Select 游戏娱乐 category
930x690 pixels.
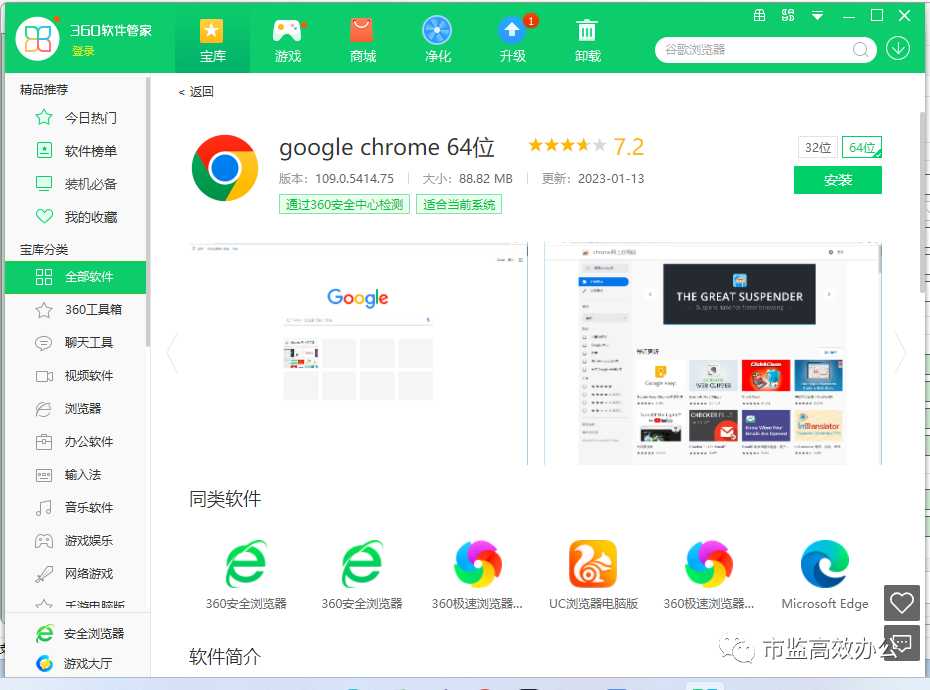pos(76,541)
